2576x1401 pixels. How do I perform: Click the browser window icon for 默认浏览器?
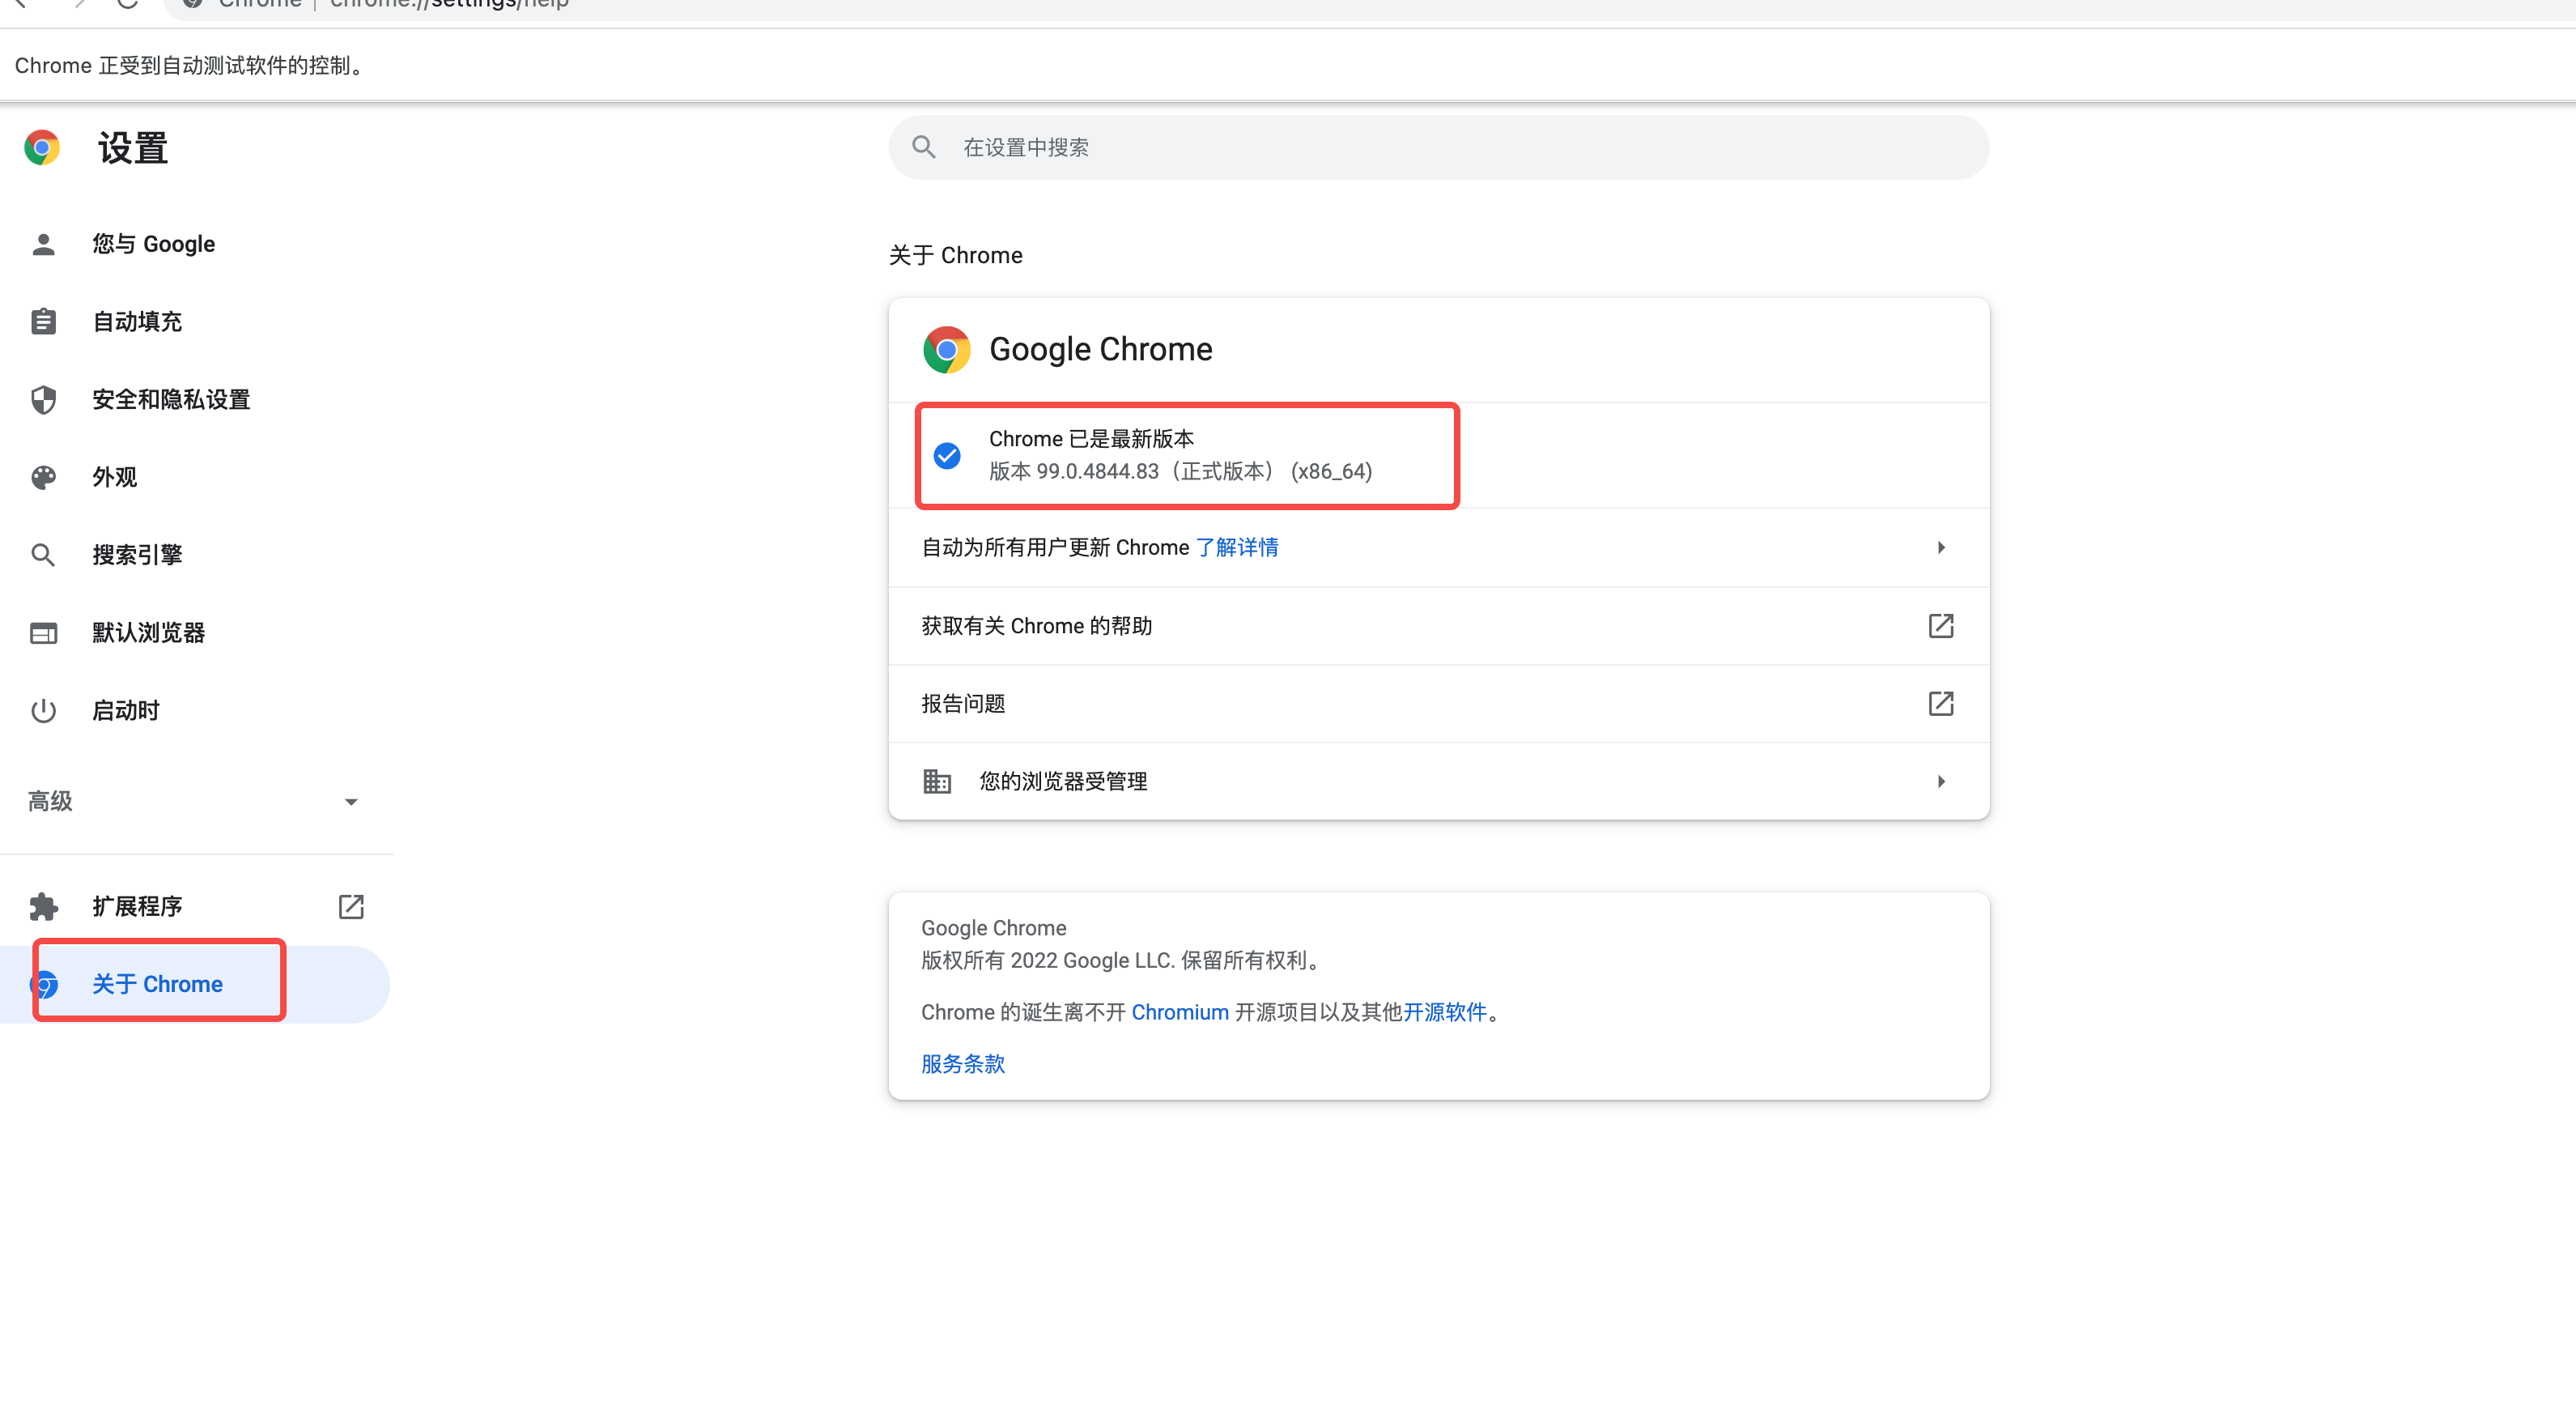click(43, 633)
